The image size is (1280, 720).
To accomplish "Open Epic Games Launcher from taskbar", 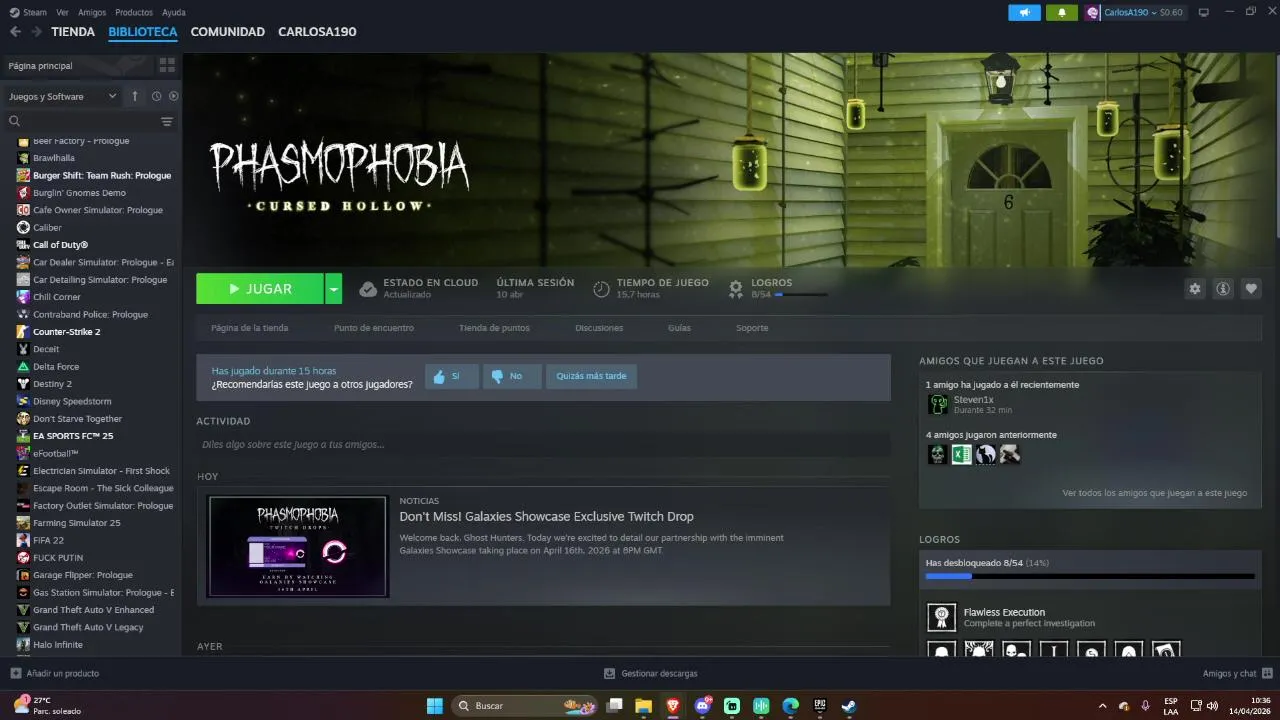I will (x=820, y=705).
